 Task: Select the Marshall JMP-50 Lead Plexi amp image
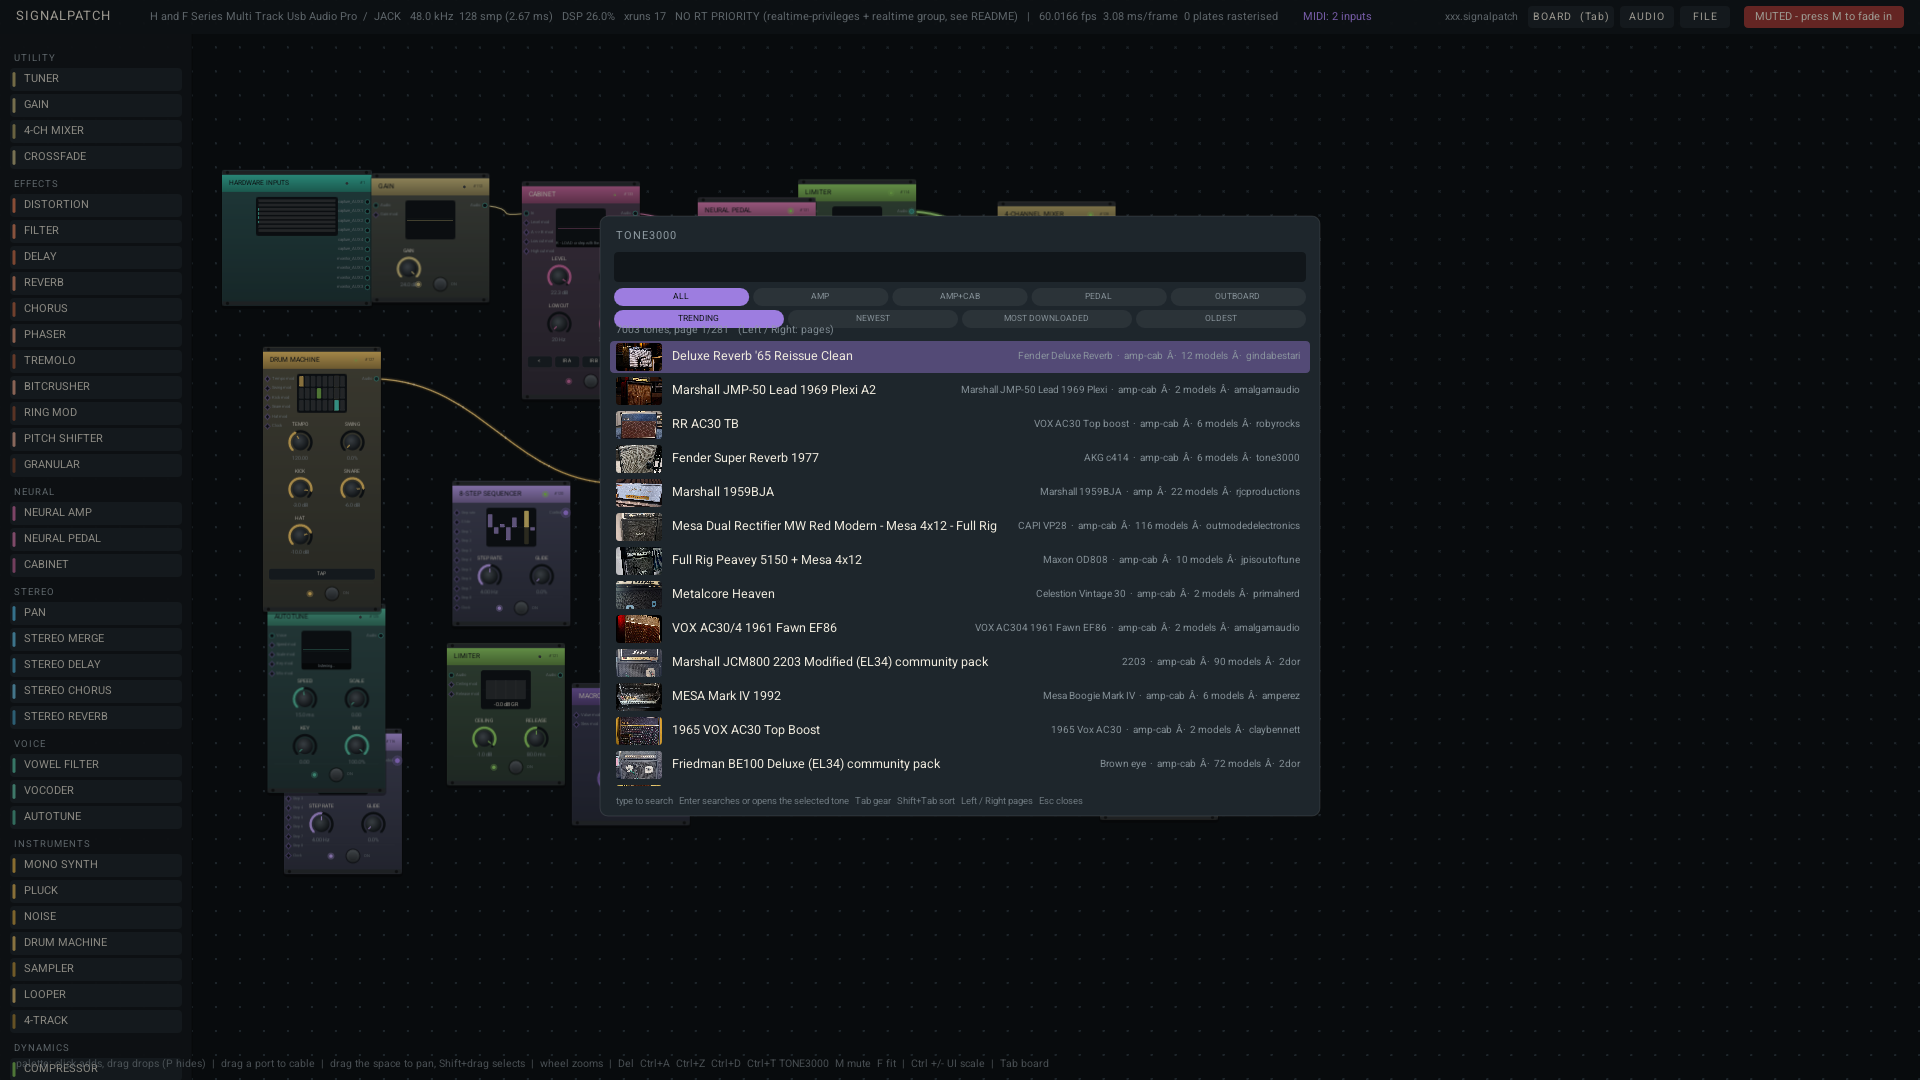638,391
